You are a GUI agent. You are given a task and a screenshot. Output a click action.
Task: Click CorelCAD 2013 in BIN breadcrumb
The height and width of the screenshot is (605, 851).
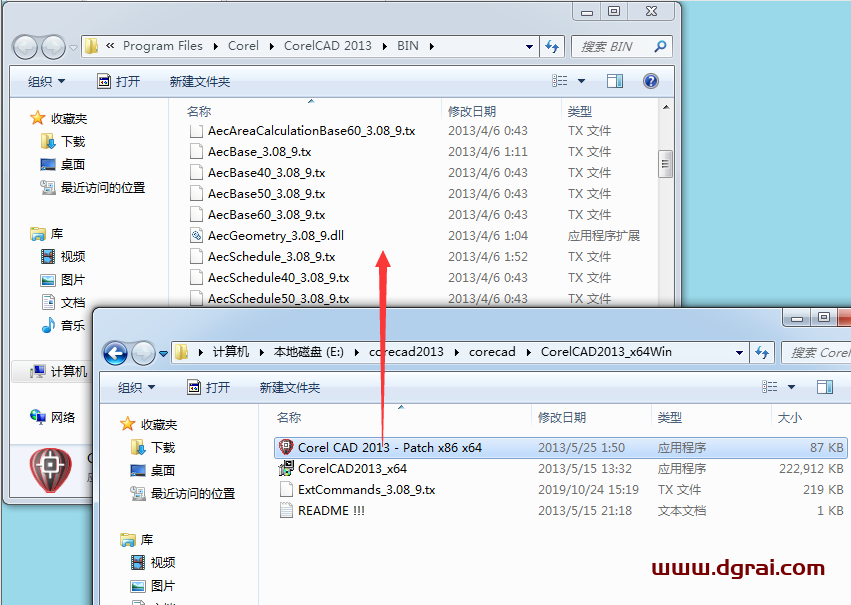coord(328,46)
